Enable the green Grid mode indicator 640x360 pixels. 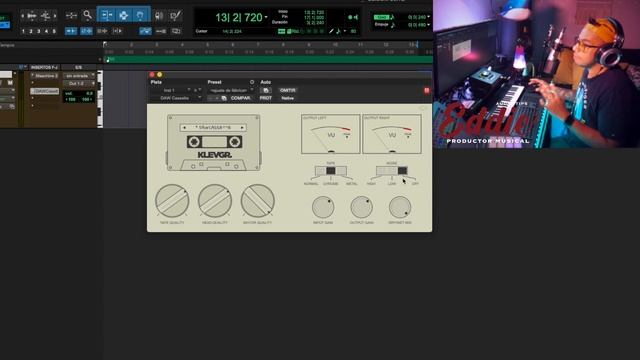pyautogui.click(x=381, y=17)
